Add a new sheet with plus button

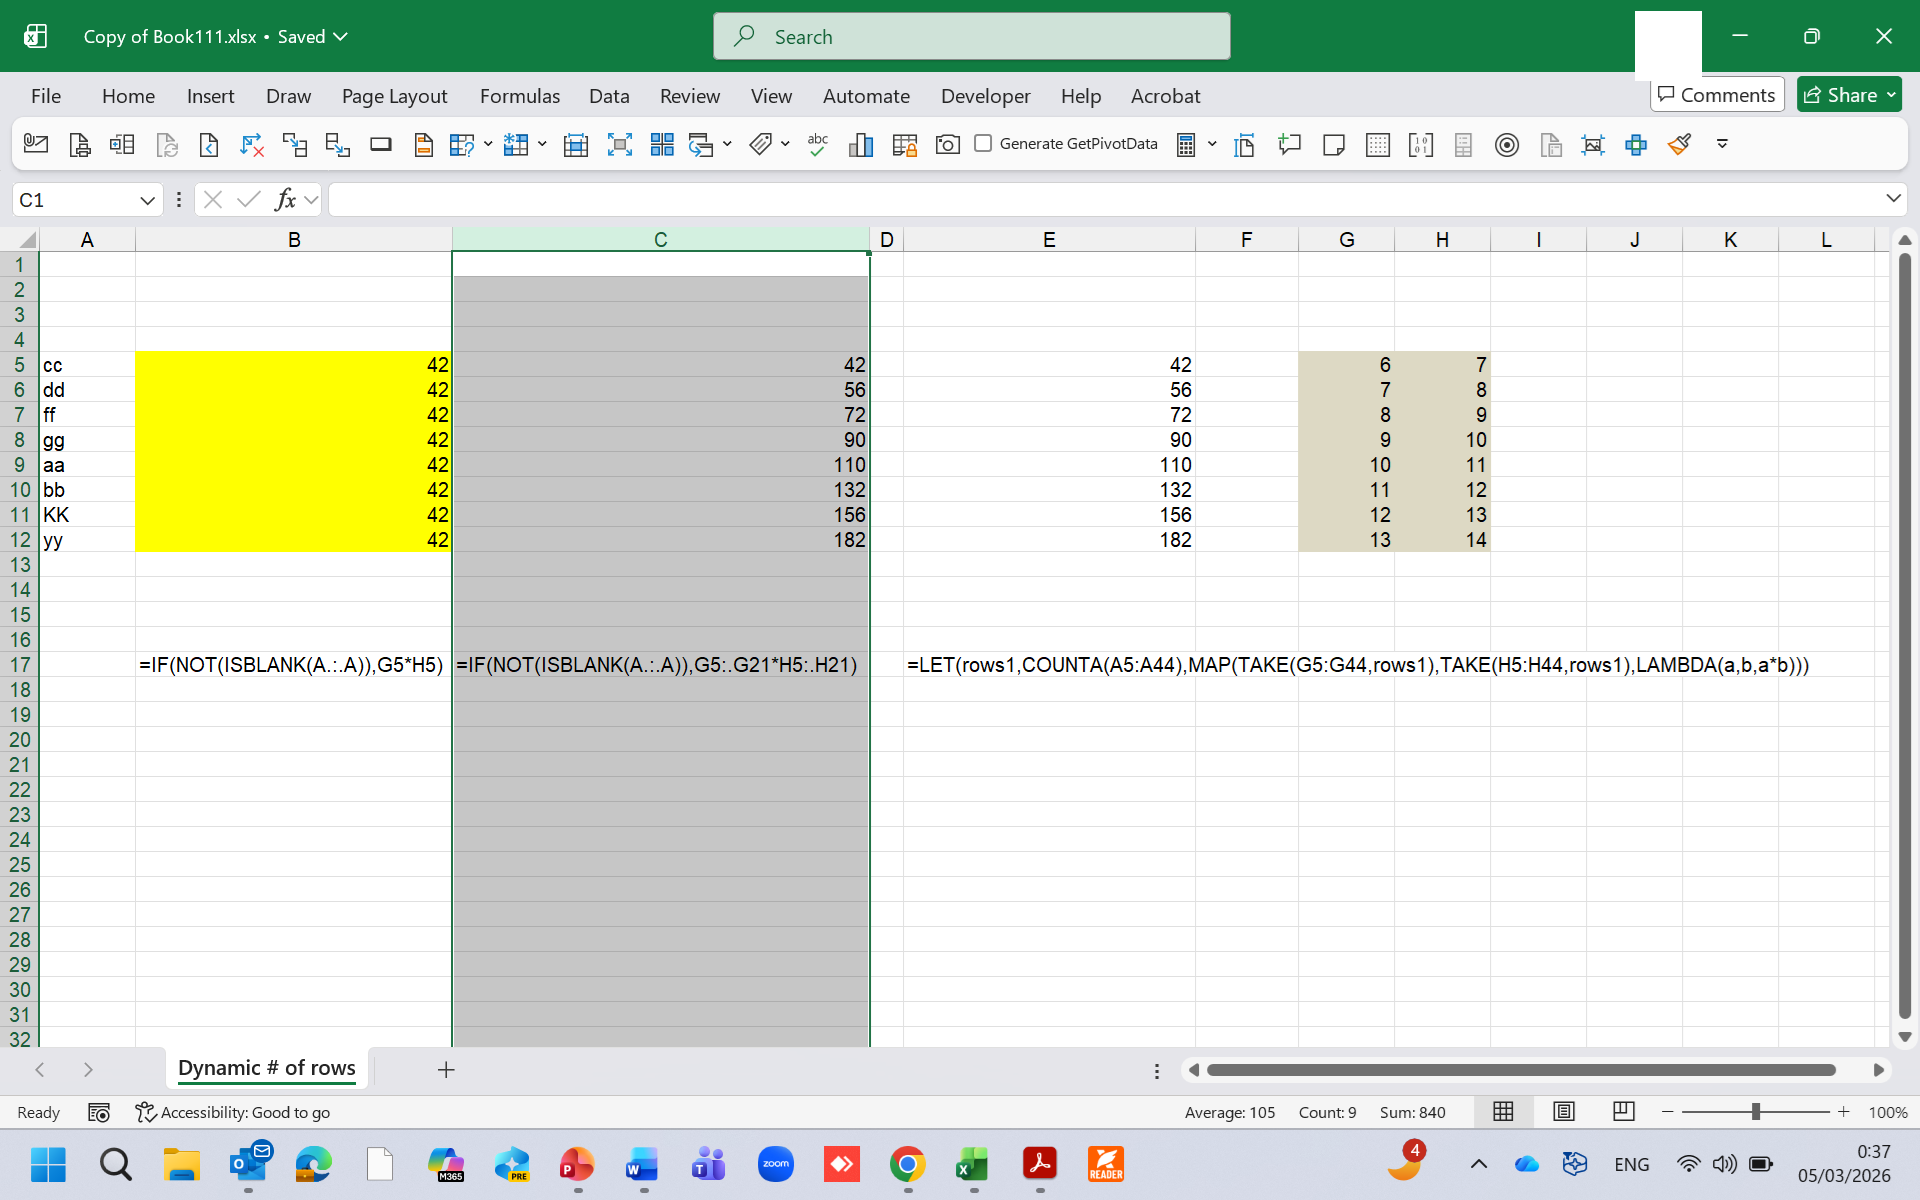click(x=446, y=1069)
